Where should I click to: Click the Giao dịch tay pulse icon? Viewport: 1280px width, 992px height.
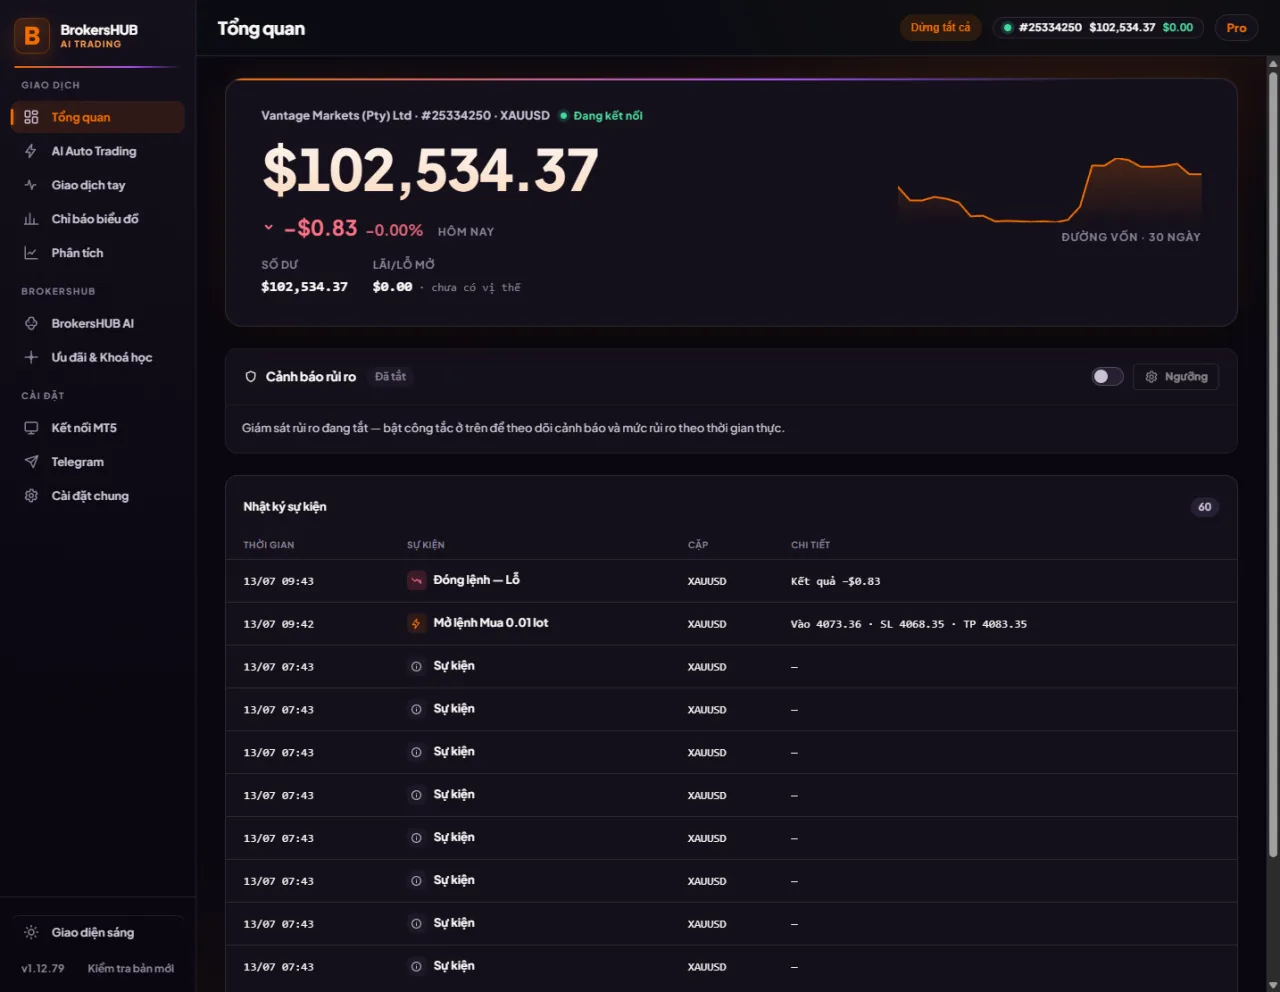pyautogui.click(x=31, y=185)
